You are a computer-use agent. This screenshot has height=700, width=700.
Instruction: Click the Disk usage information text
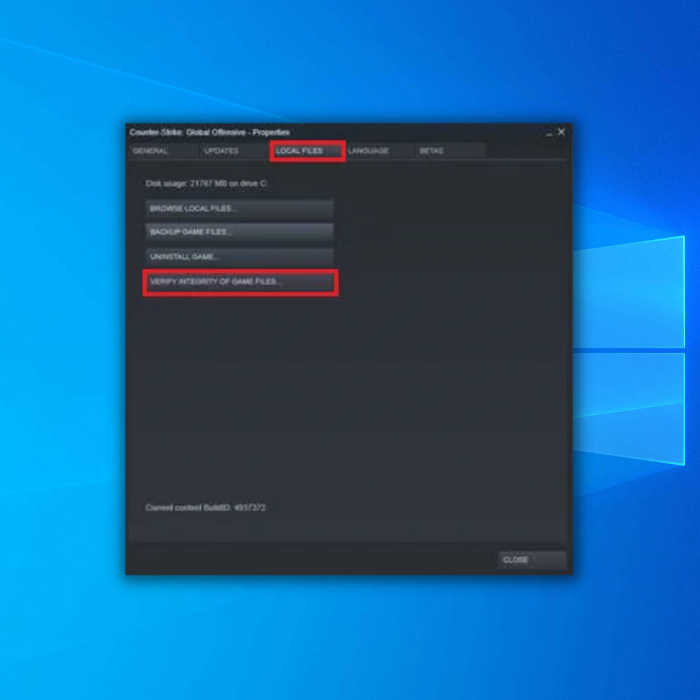(206, 183)
